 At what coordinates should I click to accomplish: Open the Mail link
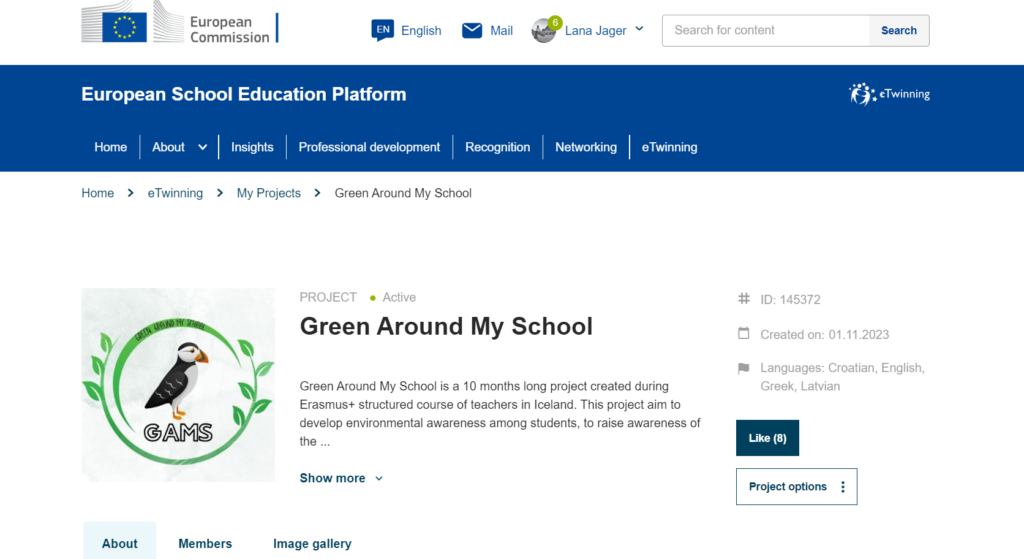pyautogui.click(x=502, y=31)
